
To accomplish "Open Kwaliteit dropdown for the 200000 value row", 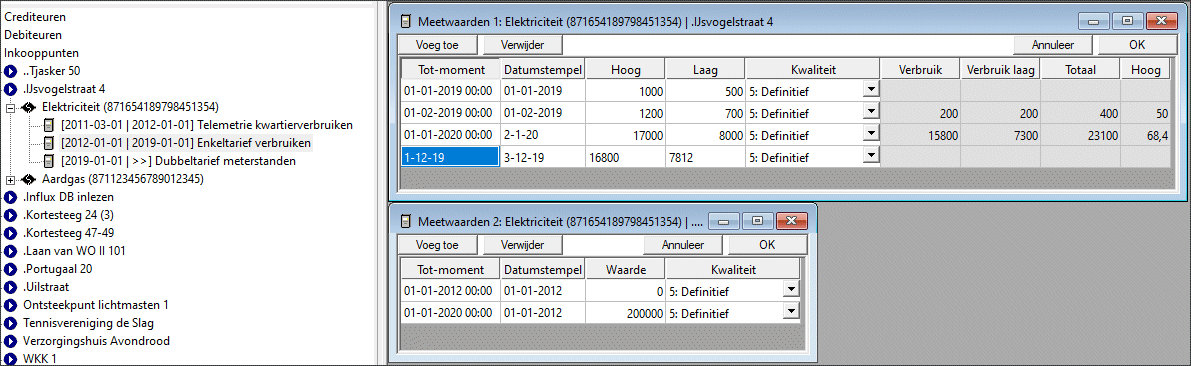I will pyautogui.click(x=791, y=311).
